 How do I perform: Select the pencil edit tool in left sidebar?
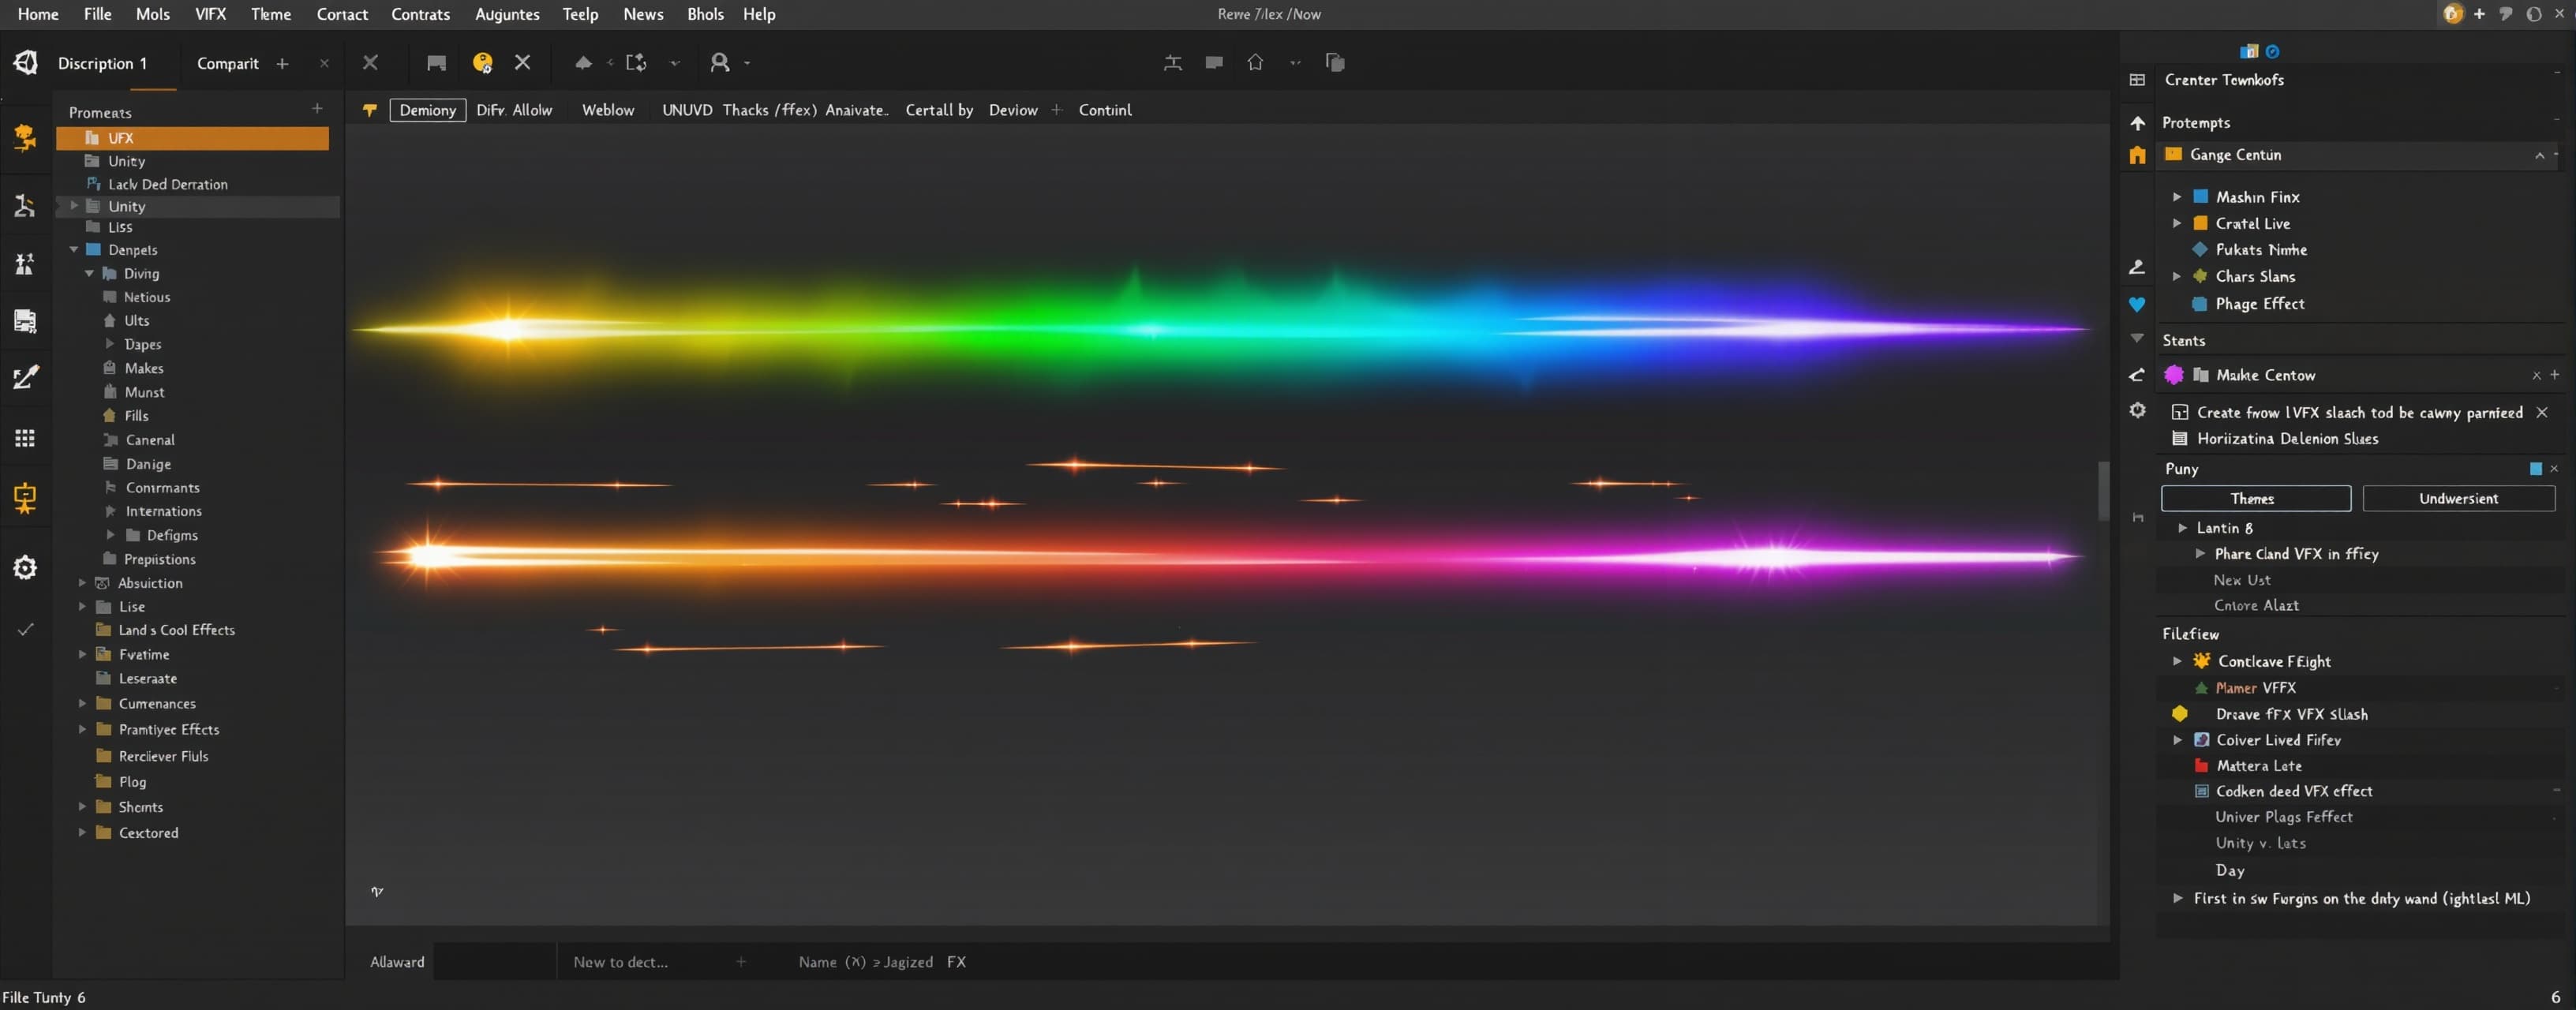pyautogui.click(x=25, y=376)
